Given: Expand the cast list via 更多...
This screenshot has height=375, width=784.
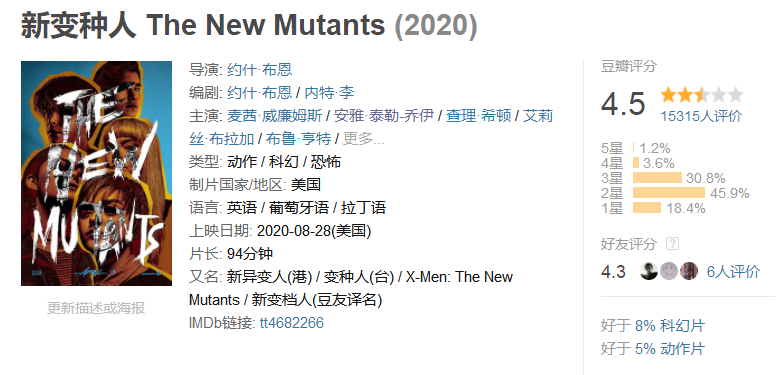Looking at the screenshot, I should point(364,139).
